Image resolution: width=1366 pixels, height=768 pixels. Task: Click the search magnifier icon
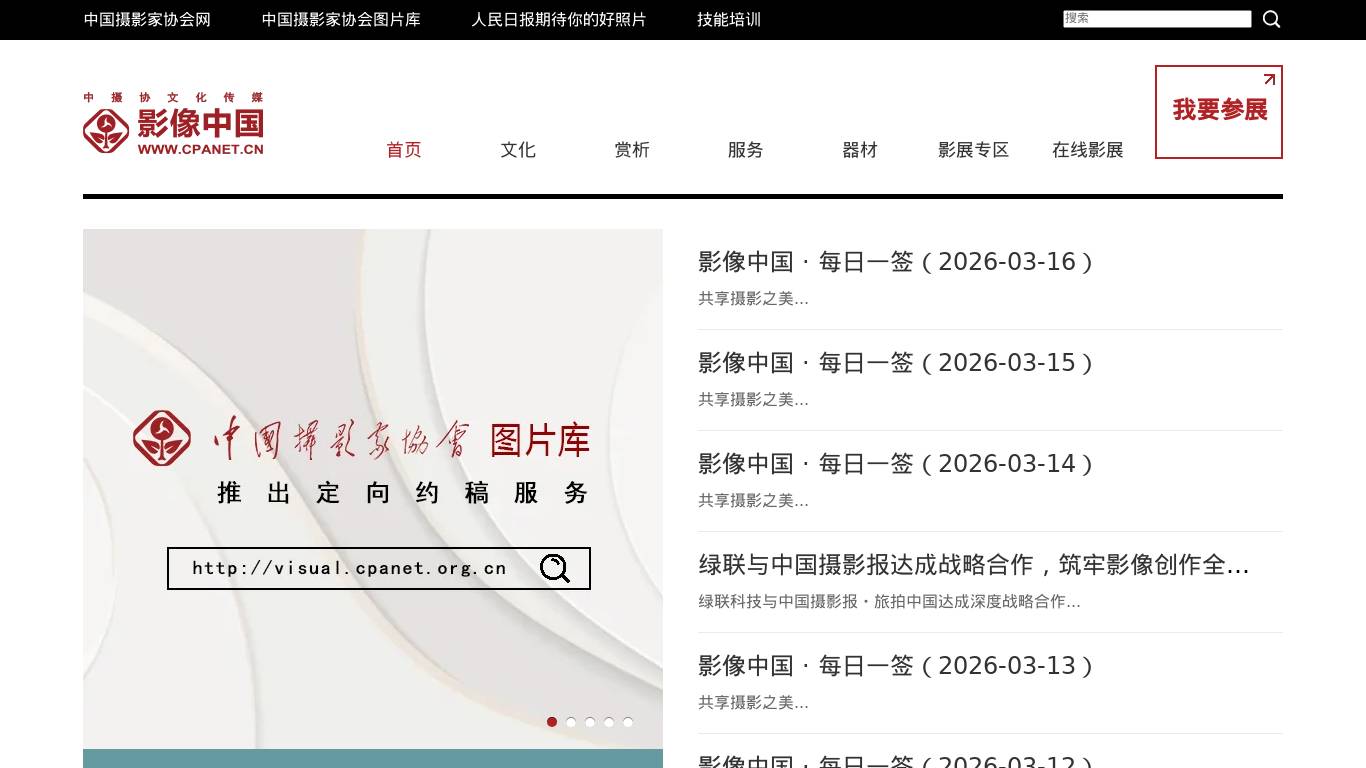pyautogui.click(x=1271, y=19)
